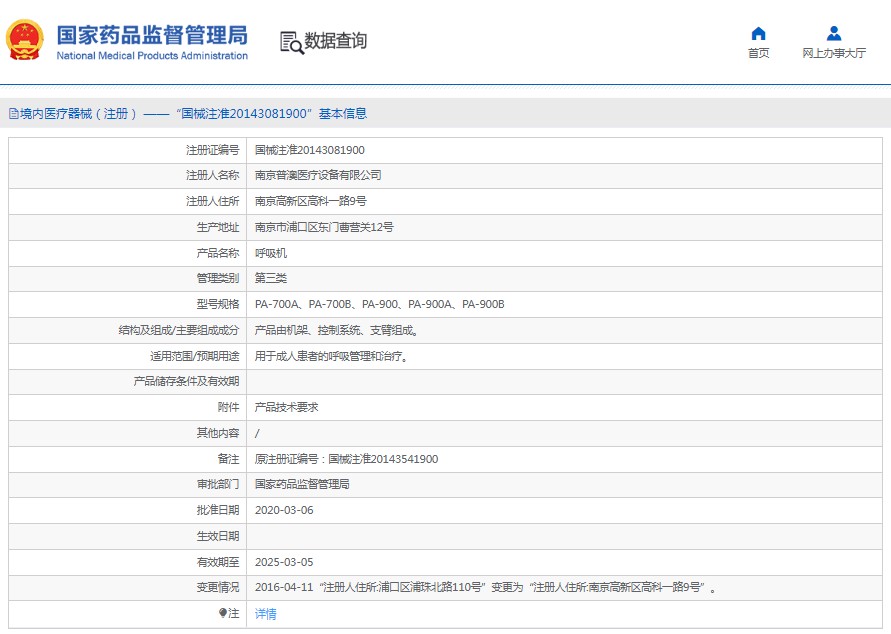Click the registrant name 南京普澳医疗设备有限公司
Screen dimensions: 891x634
318,175
